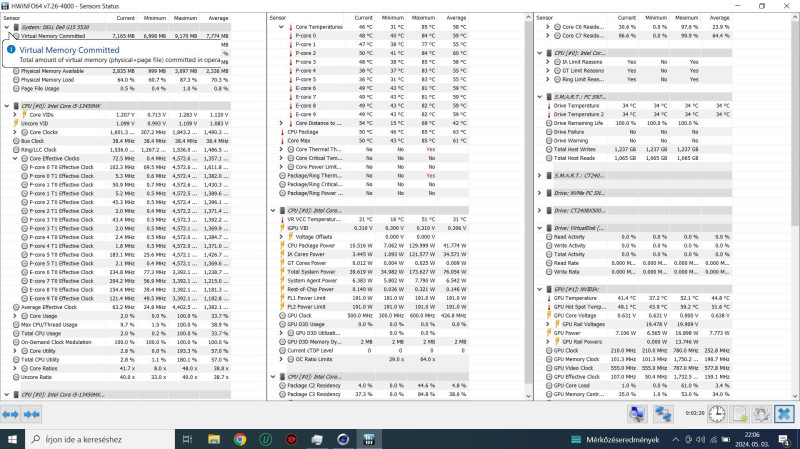Open the Mérközéseredmények taskbar widget
800x449 pixels.
coord(616,439)
